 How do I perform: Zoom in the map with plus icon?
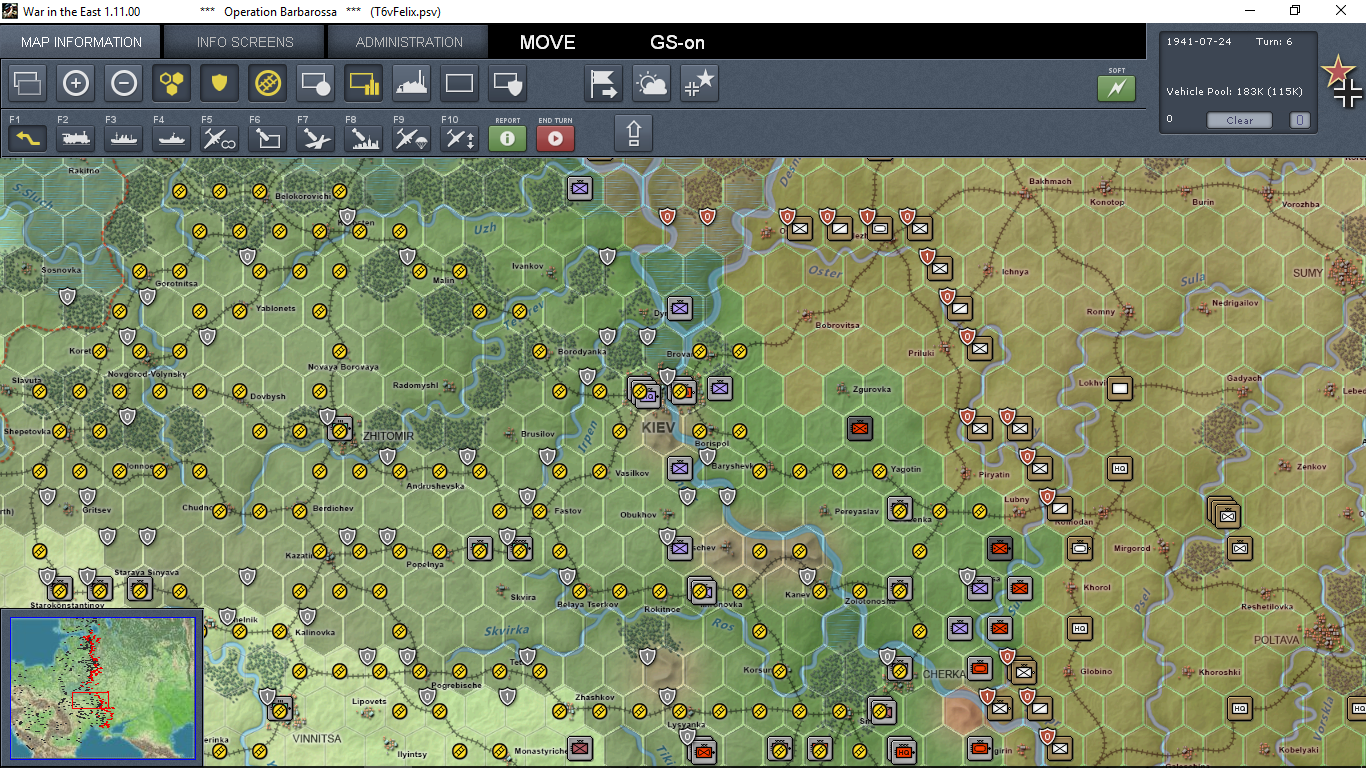point(75,84)
